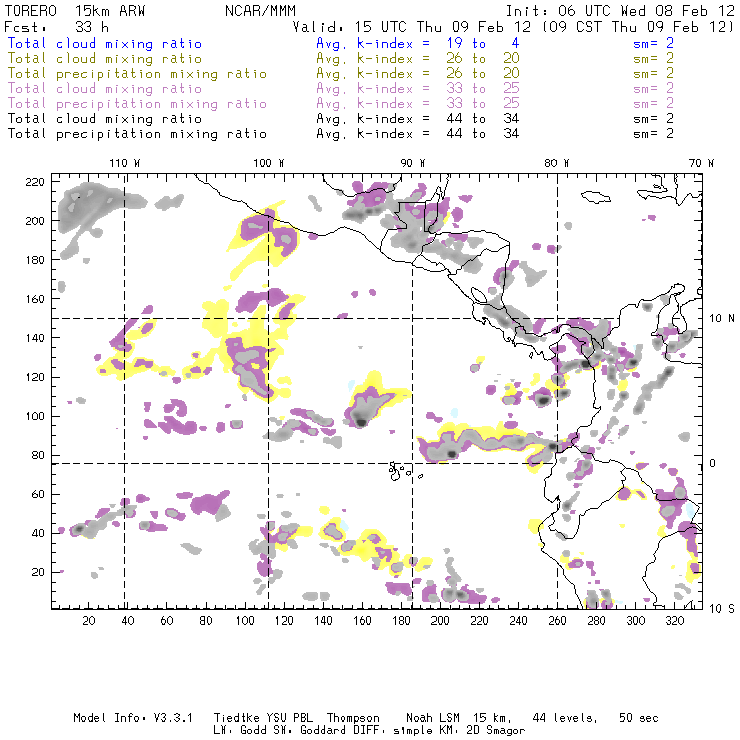The width and height of the screenshot is (740, 740).
Task: Click the "(09 CST Thu 09 Feb 12)" local time text
Action: pos(637,27)
